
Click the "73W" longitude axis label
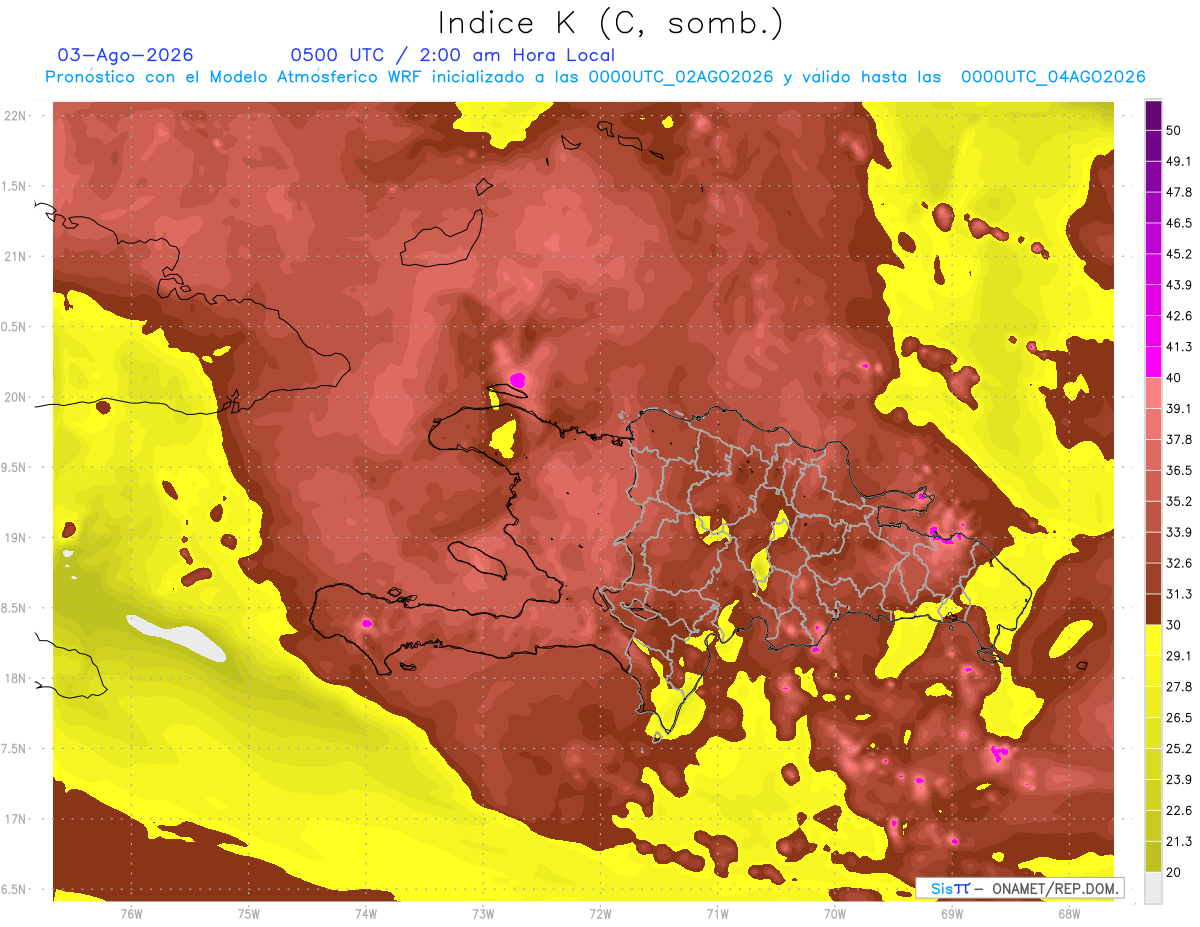(483, 914)
